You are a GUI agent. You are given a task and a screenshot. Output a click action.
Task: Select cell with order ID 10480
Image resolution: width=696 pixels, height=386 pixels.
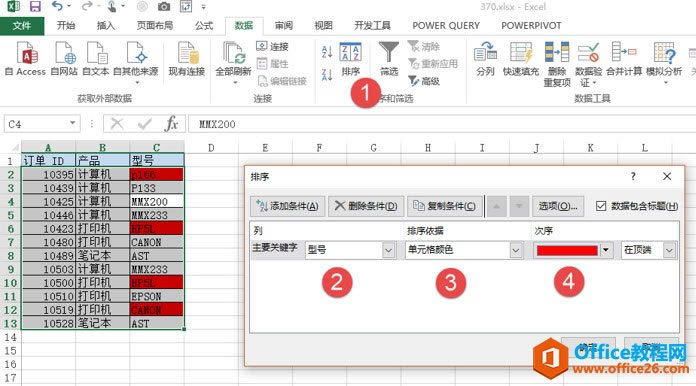tap(48, 242)
